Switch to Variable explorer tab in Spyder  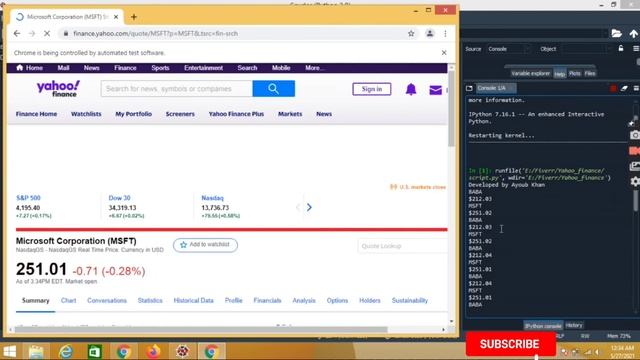point(530,73)
